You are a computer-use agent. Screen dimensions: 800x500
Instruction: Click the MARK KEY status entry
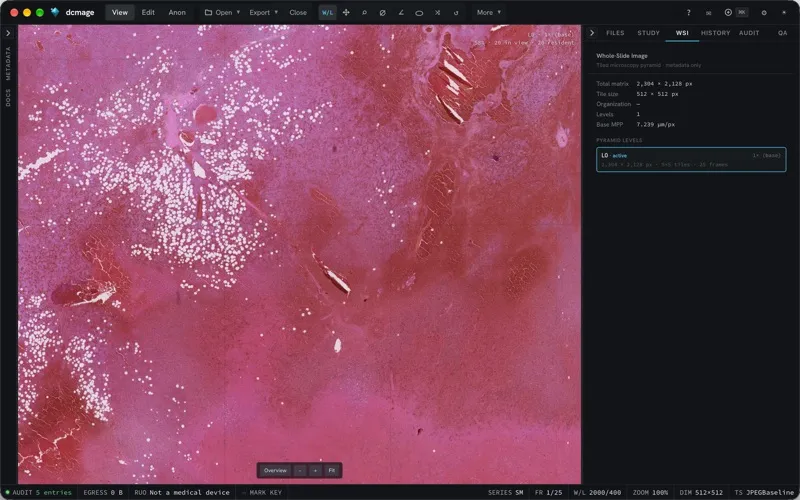click(262, 492)
